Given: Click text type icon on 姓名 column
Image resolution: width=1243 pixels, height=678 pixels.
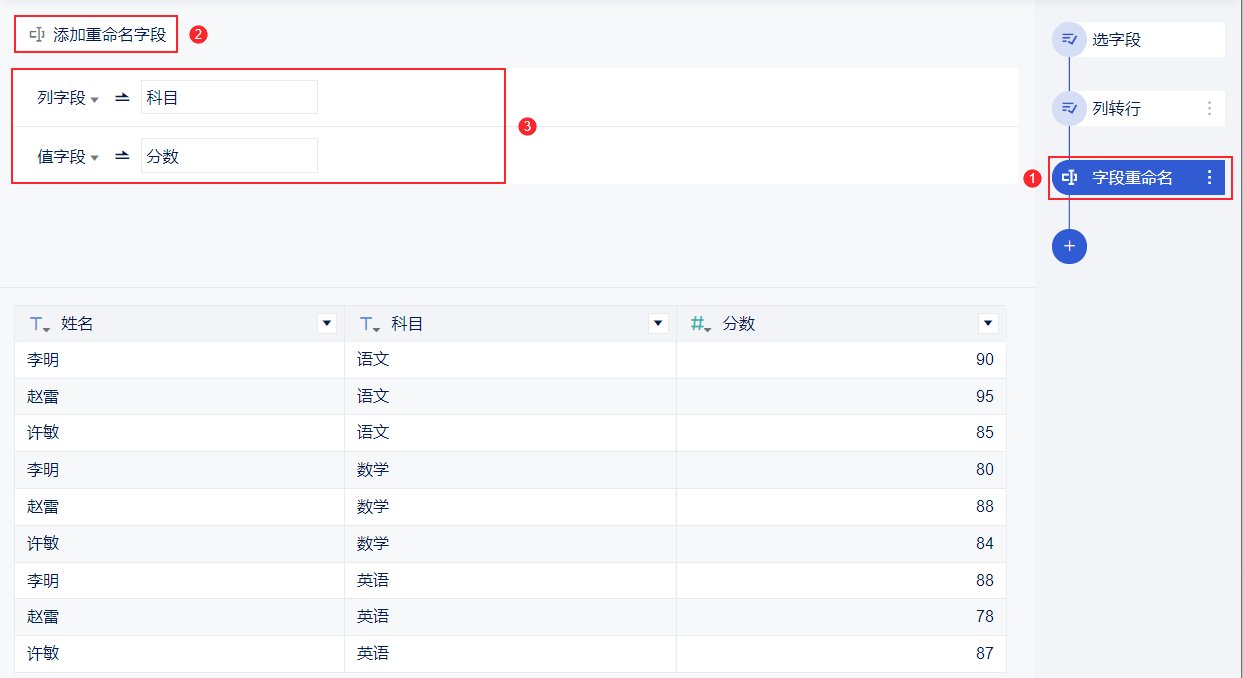Looking at the screenshot, I should [x=39, y=324].
